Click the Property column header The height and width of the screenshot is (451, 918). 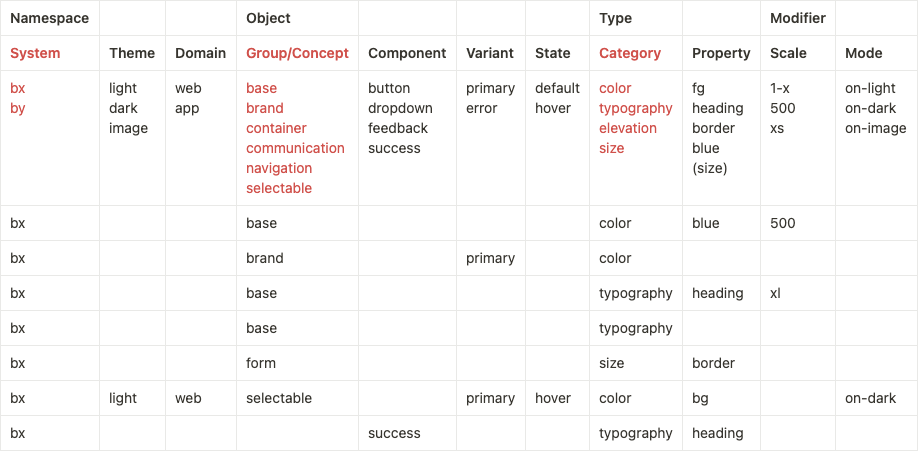tap(721, 53)
